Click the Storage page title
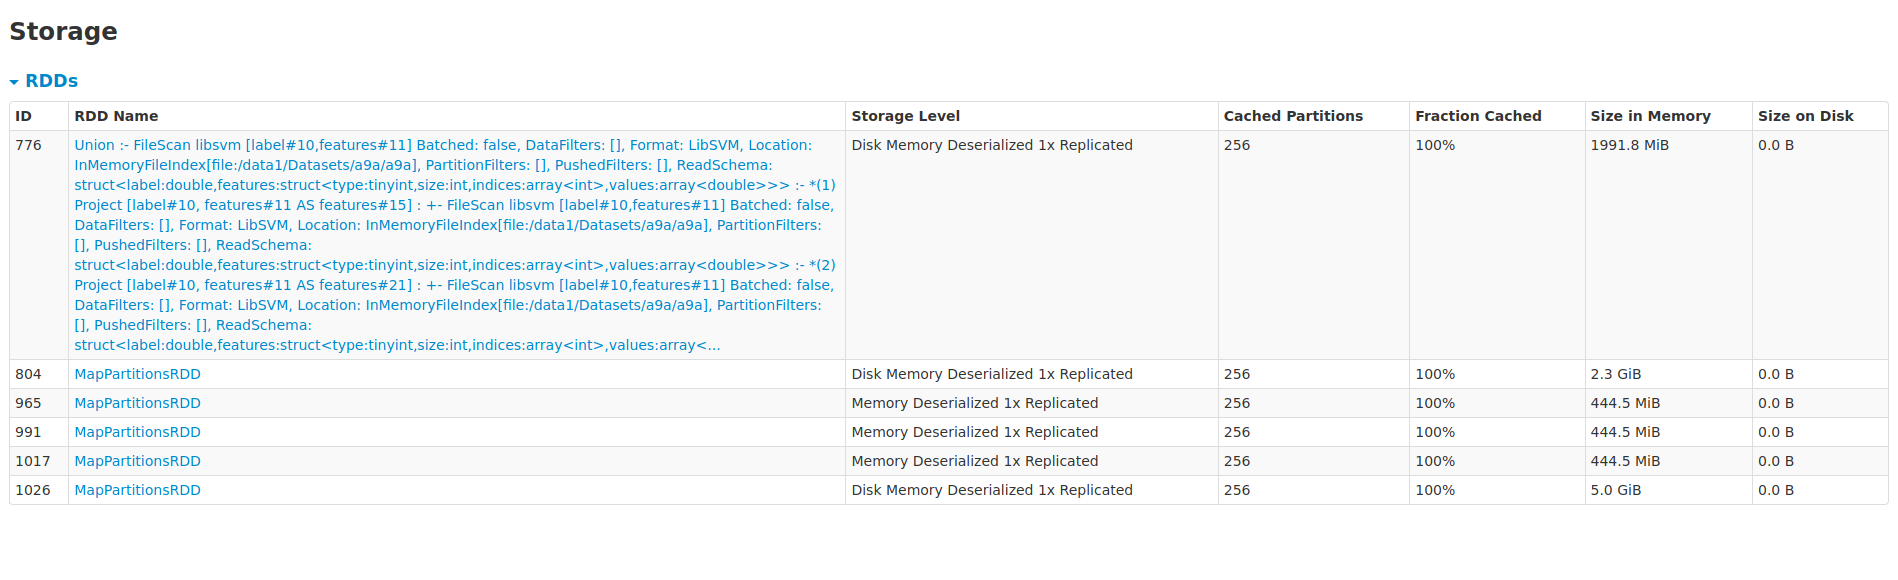The image size is (1898, 580). point(63,31)
